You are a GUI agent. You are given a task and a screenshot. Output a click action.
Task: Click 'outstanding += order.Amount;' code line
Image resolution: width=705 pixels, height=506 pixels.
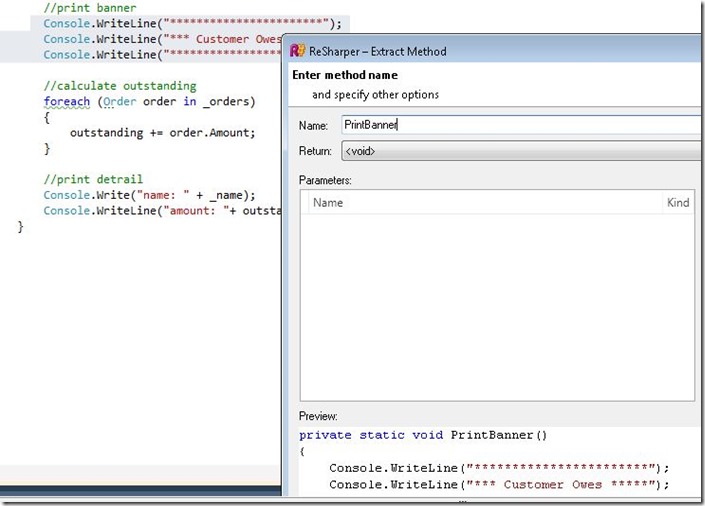point(162,133)
